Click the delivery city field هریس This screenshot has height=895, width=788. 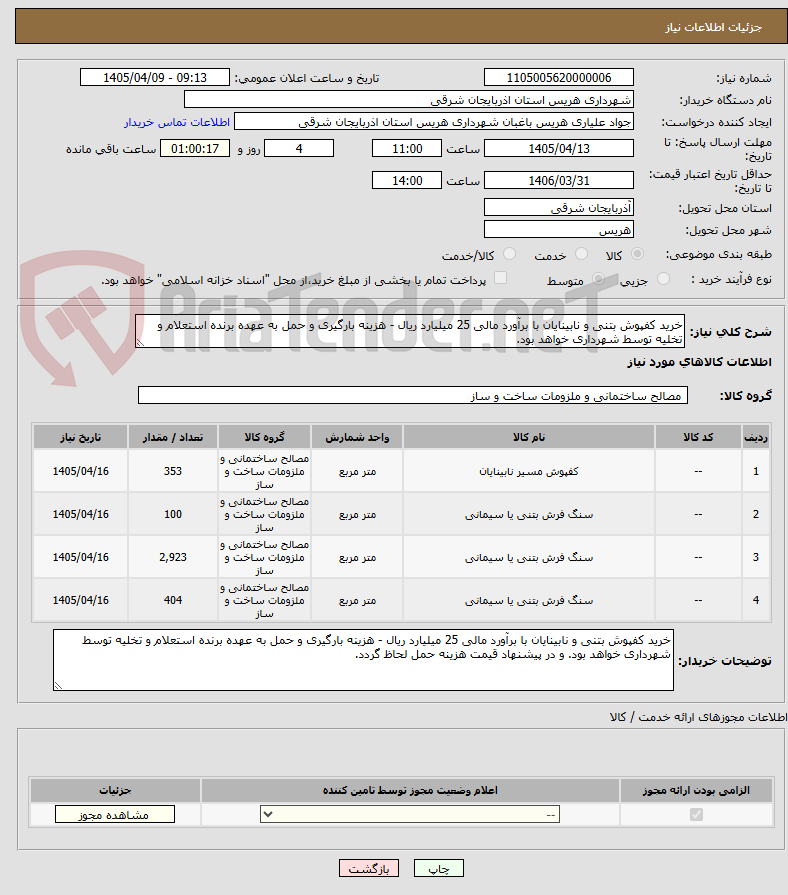click(559, 229)
